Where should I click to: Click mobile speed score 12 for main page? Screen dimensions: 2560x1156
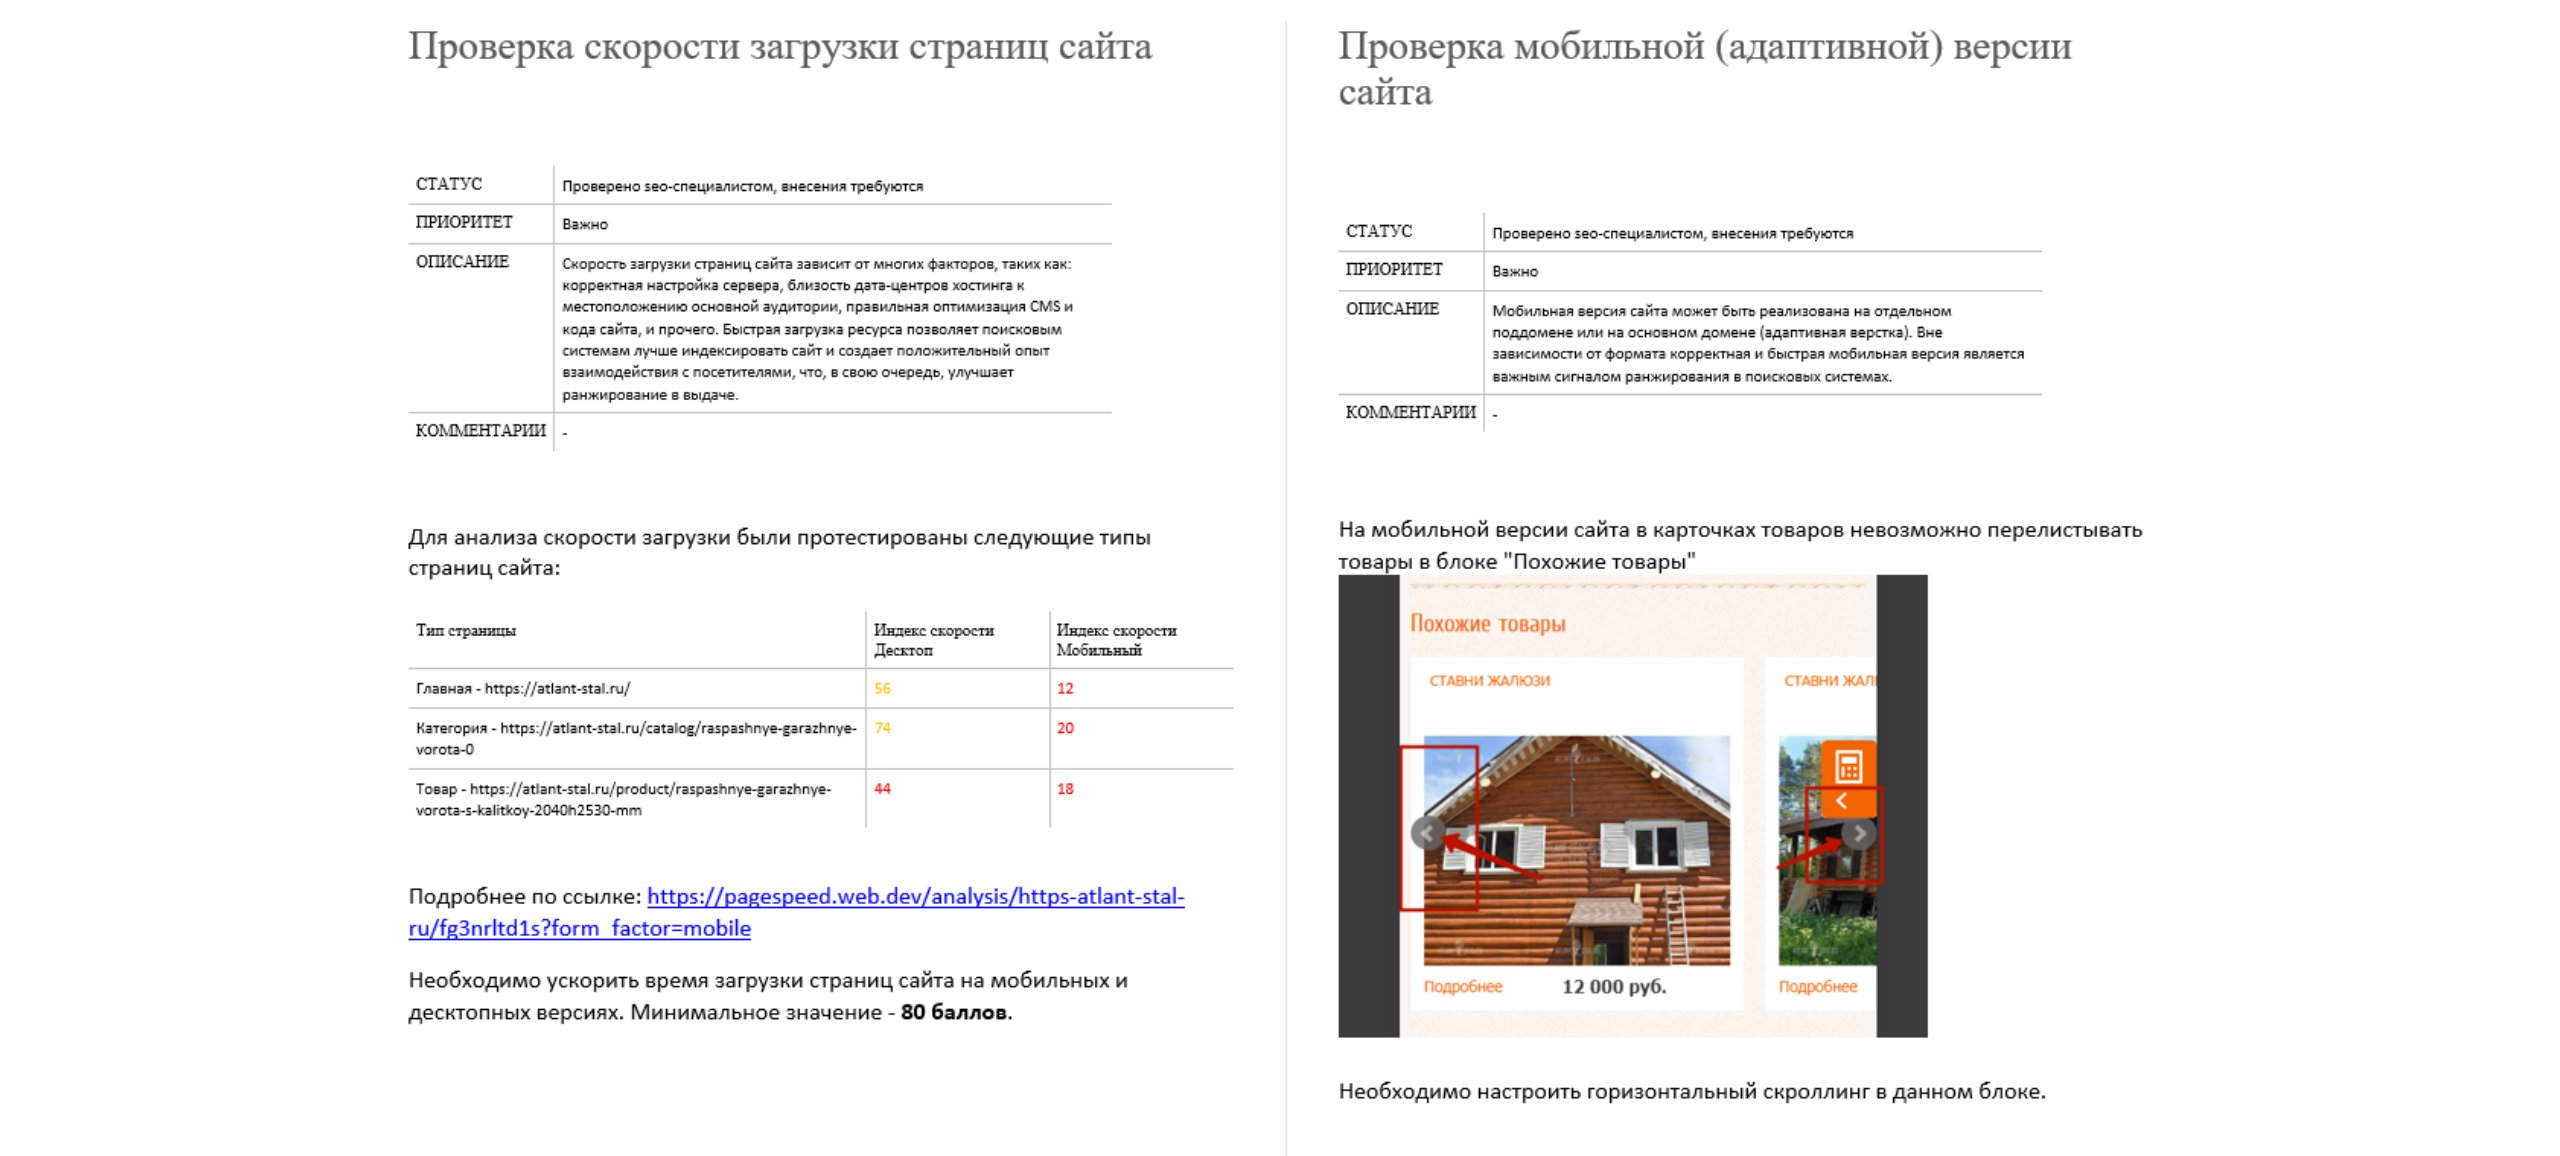(1065, 689)
